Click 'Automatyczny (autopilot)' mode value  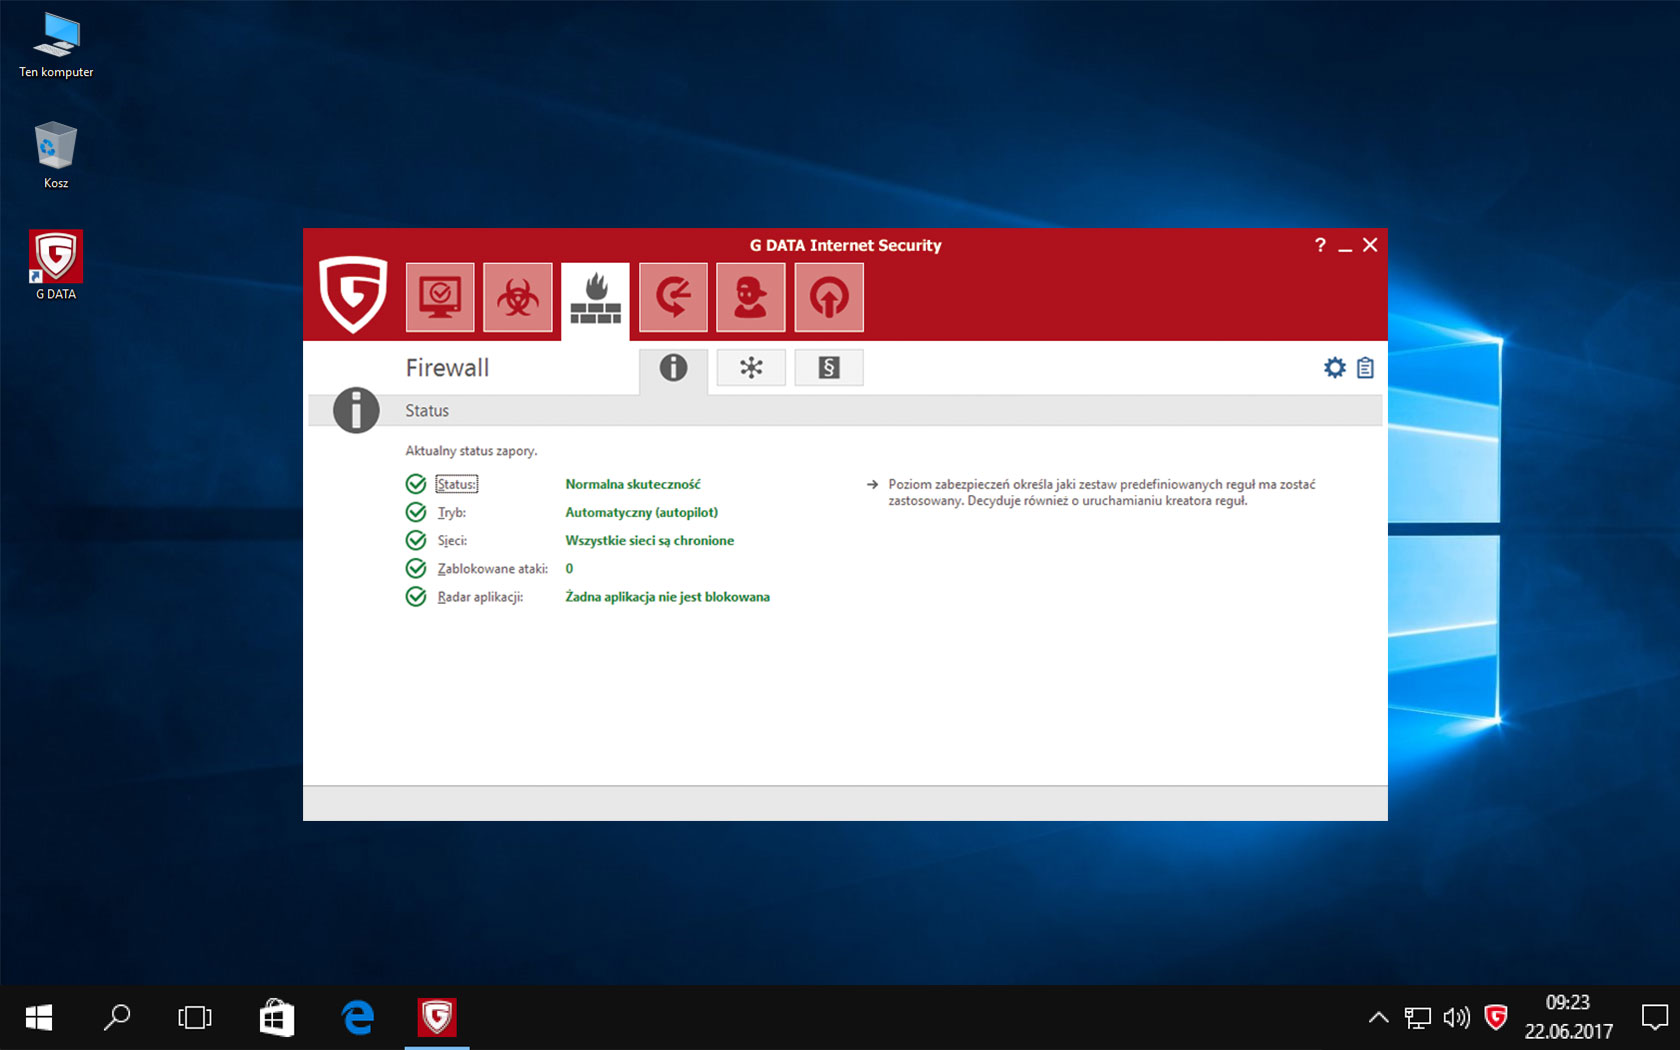641,512
